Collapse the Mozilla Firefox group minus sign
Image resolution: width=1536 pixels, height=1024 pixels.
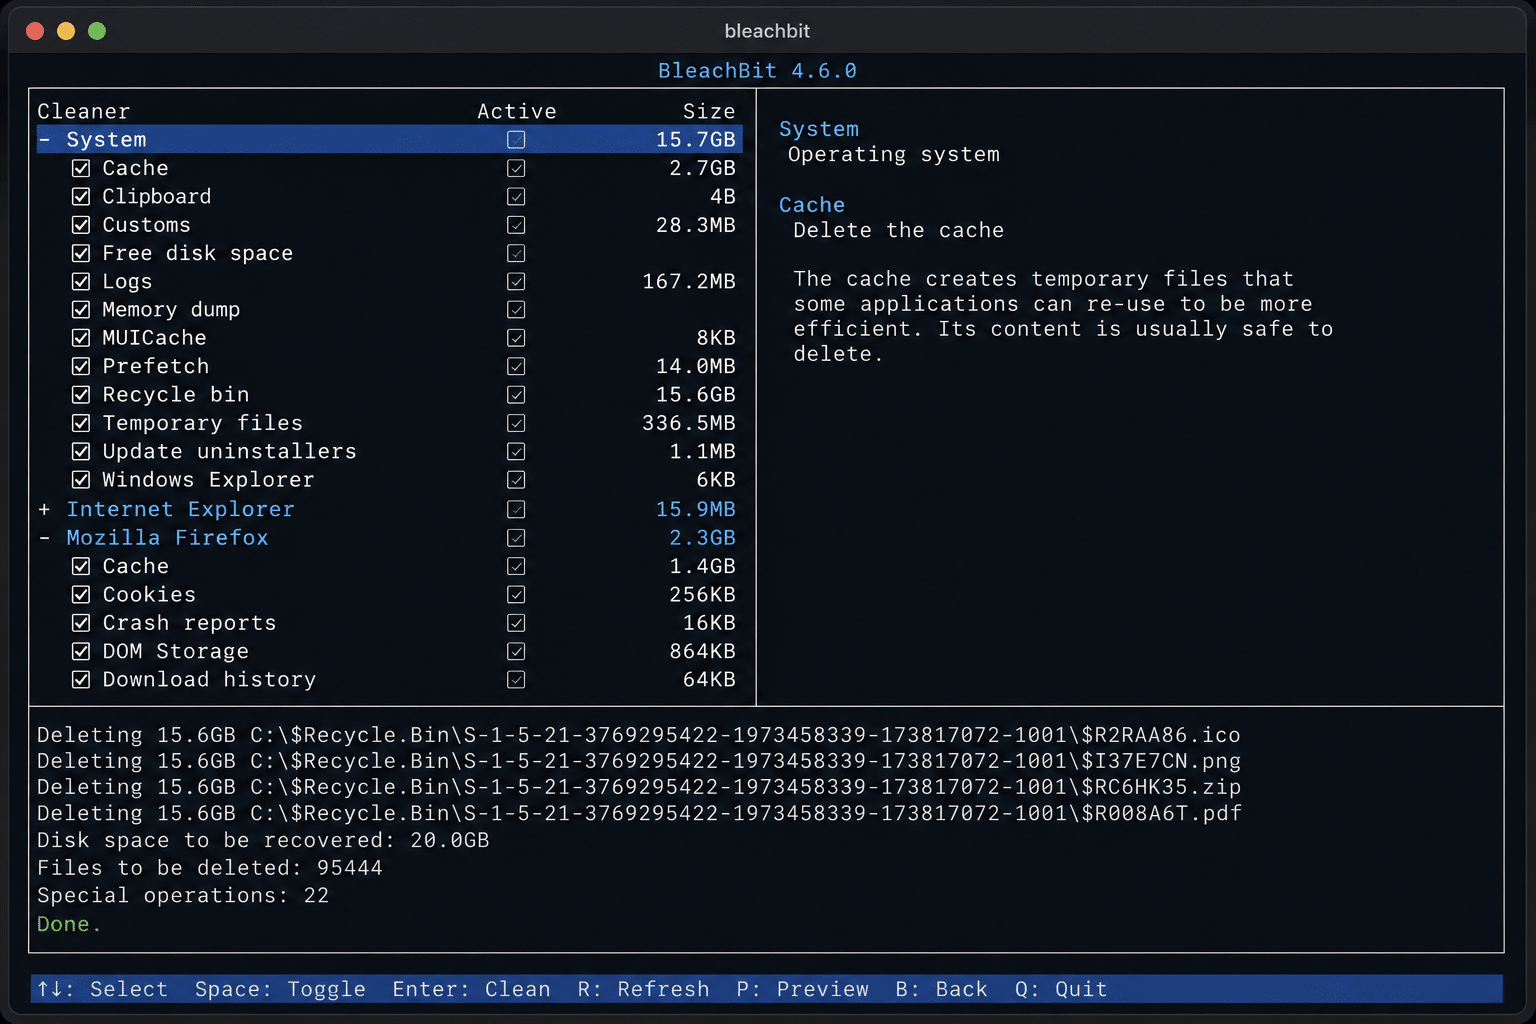(x=44, y=538)
